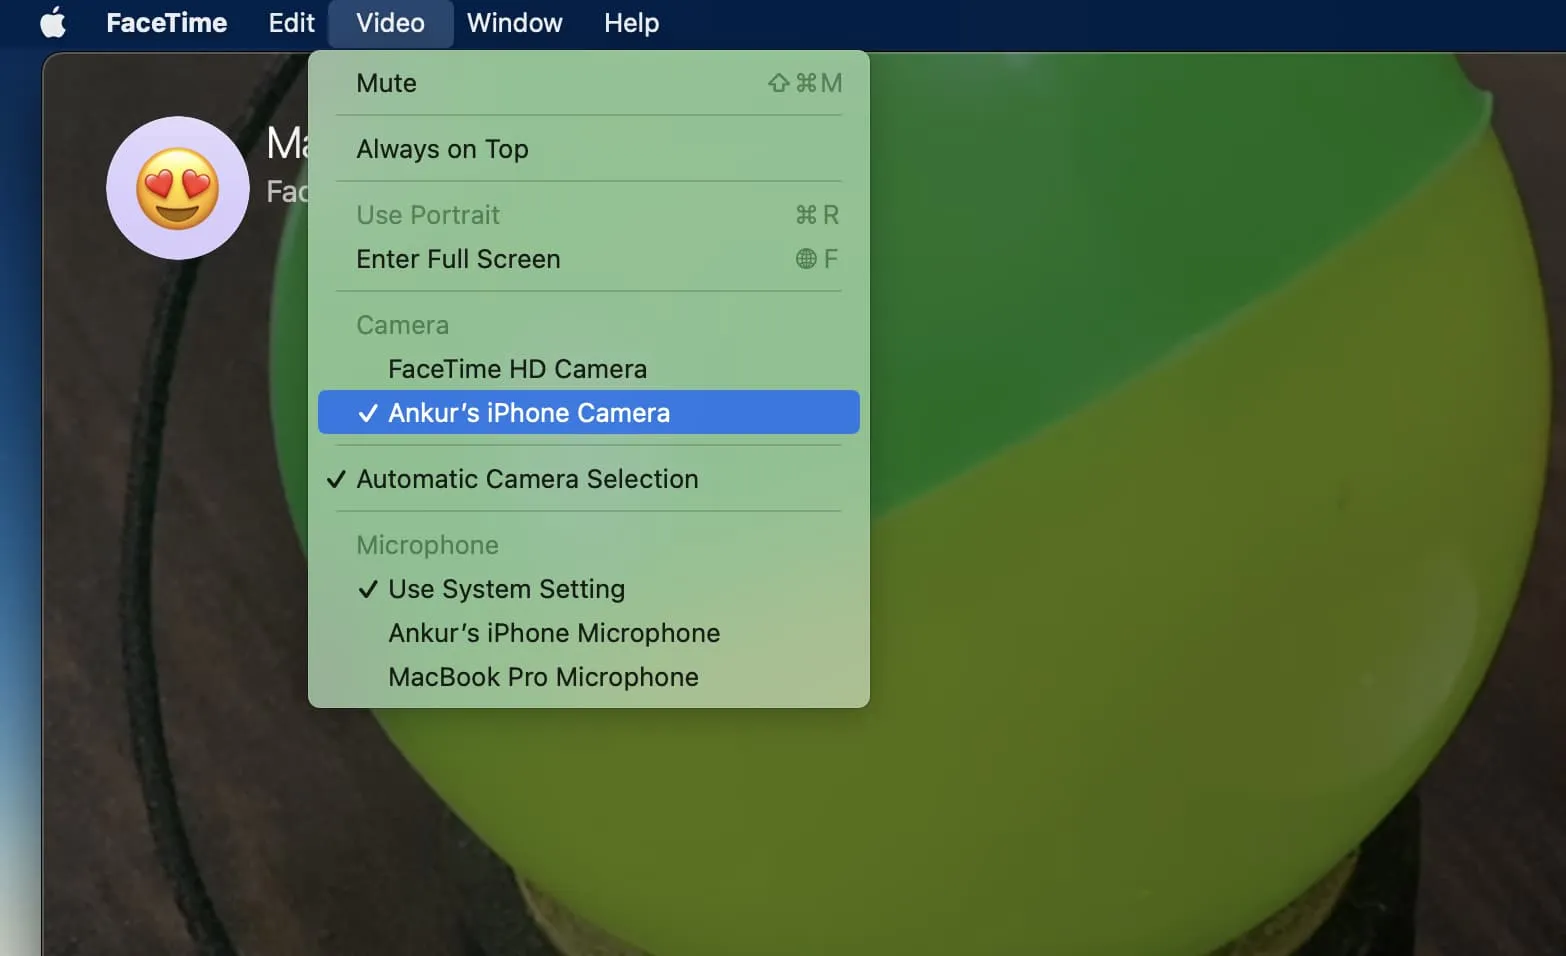Open the Edit menu
Viewport: 1566px width, 956px height.
291,22
